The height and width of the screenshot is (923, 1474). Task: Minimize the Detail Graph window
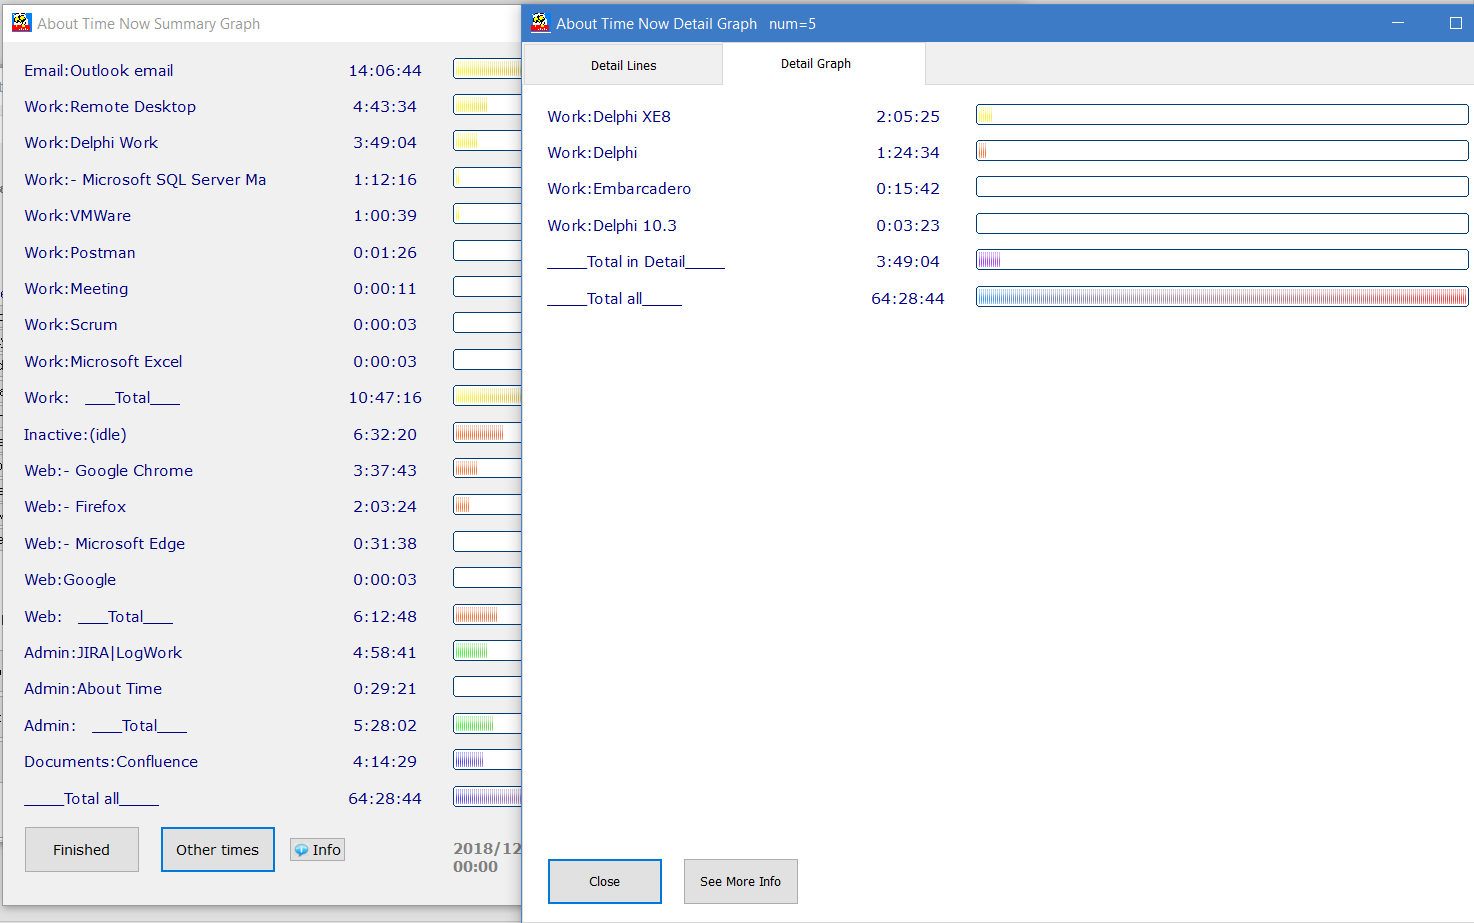1398,23
